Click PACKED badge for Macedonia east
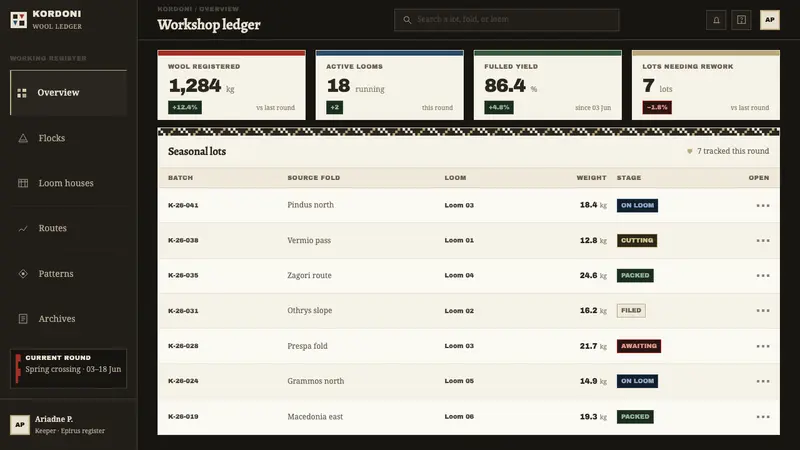Viewport: 800px width, 450px height. pyautogui.click(x=635, y=417)
